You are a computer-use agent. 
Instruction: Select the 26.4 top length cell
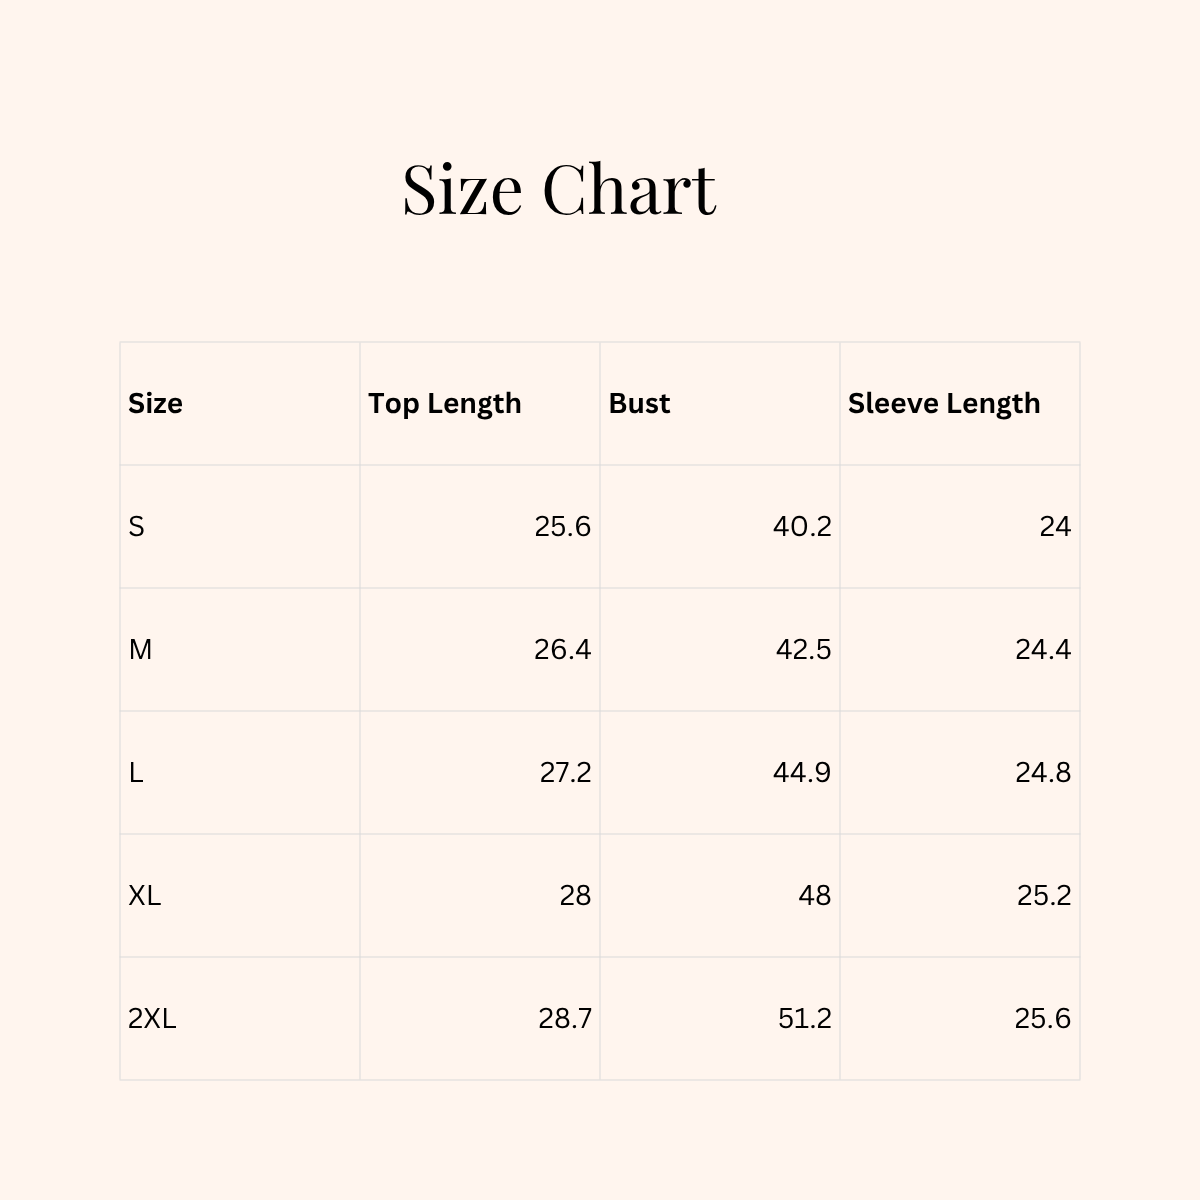tap(562, 649)
